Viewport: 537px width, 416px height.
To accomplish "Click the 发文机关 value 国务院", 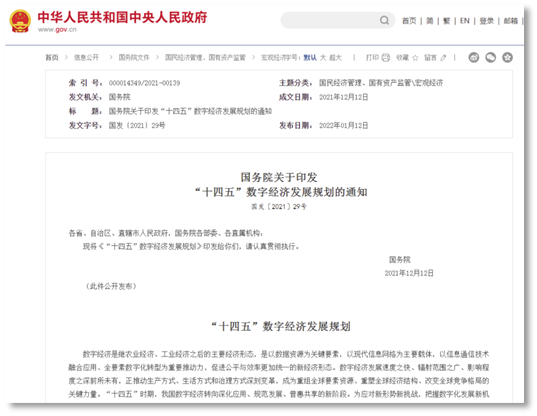I will pos(119,97).
